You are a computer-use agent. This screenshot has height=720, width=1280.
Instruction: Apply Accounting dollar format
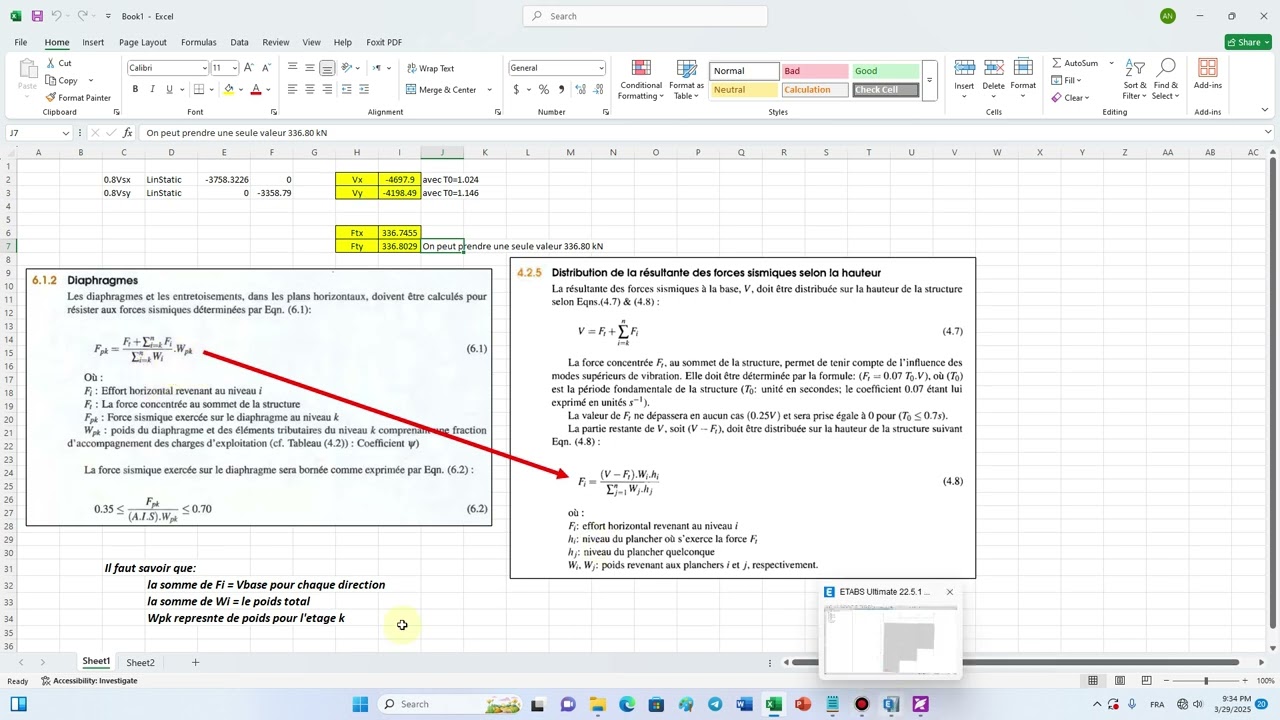coord(516,89)
